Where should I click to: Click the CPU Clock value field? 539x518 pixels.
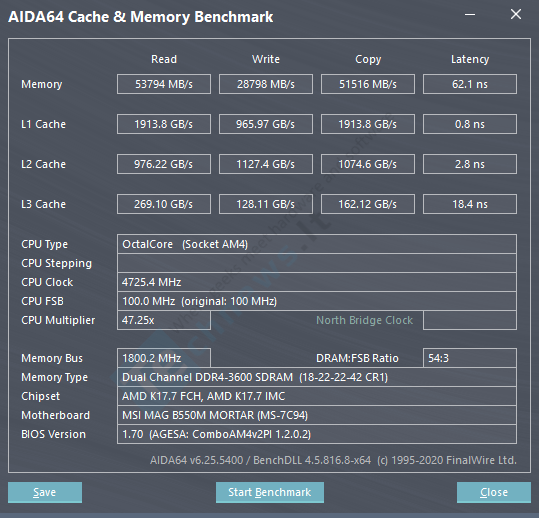[317, 282]
